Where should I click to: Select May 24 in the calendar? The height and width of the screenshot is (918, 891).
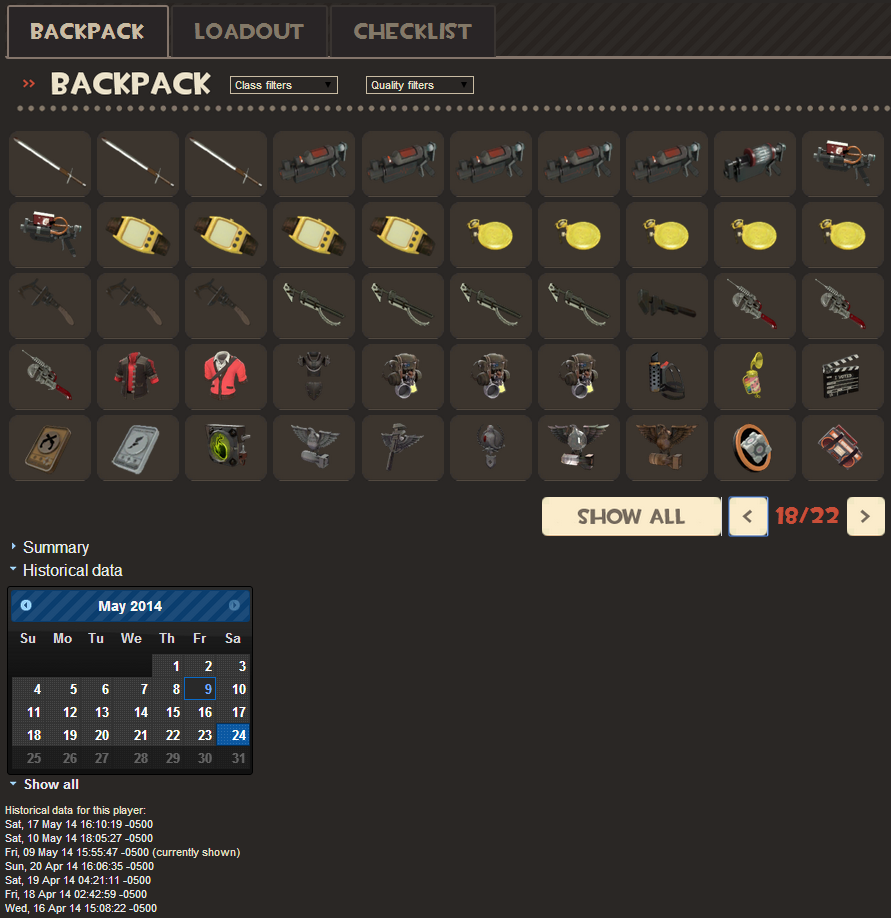[233, 735]
